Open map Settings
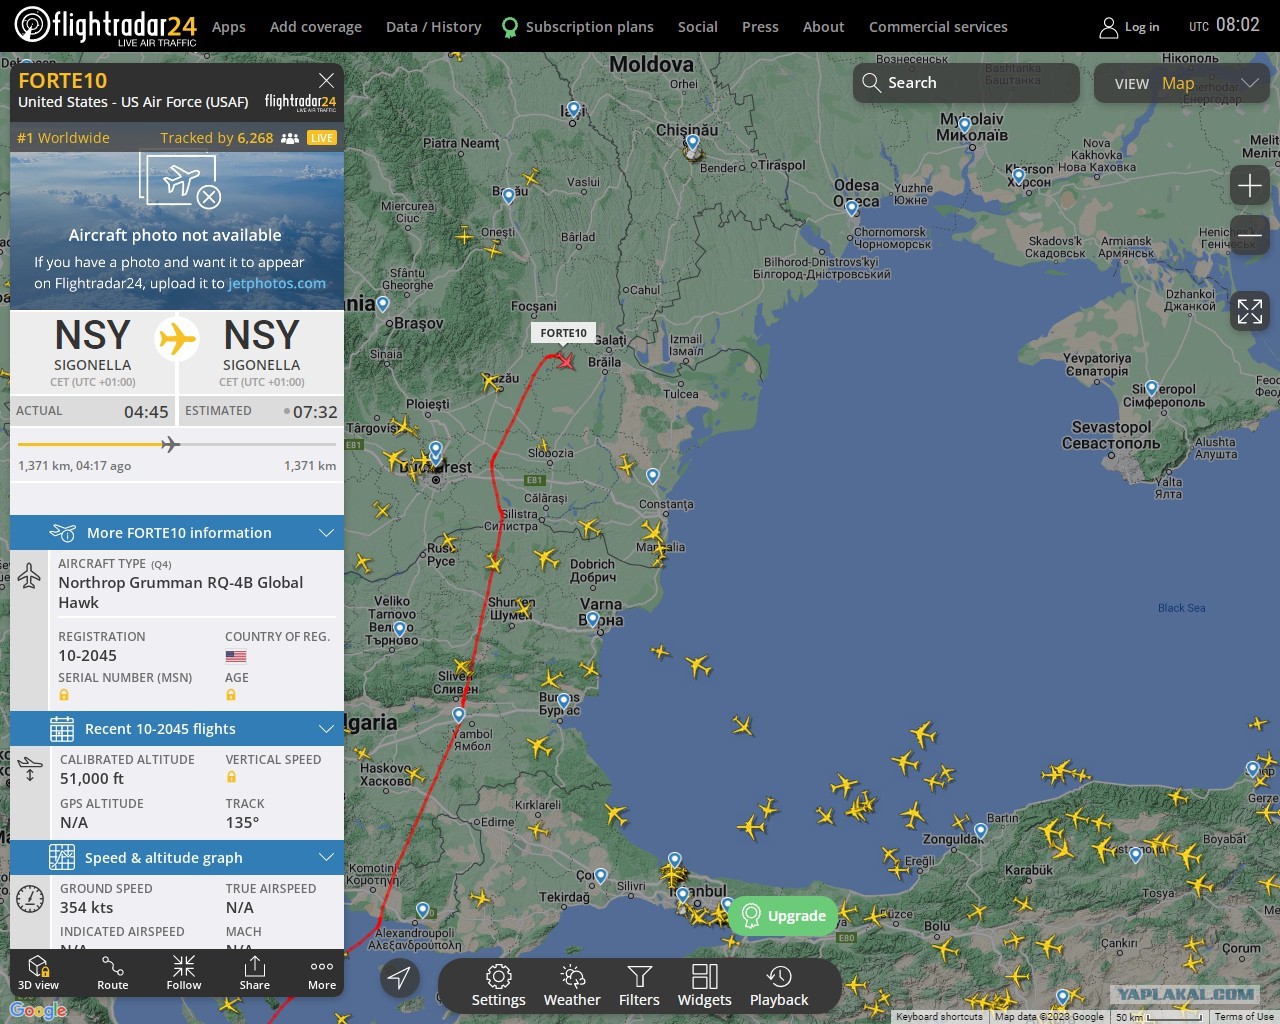The height and width of the screenshot is (1024, 1280). (498, 986)
